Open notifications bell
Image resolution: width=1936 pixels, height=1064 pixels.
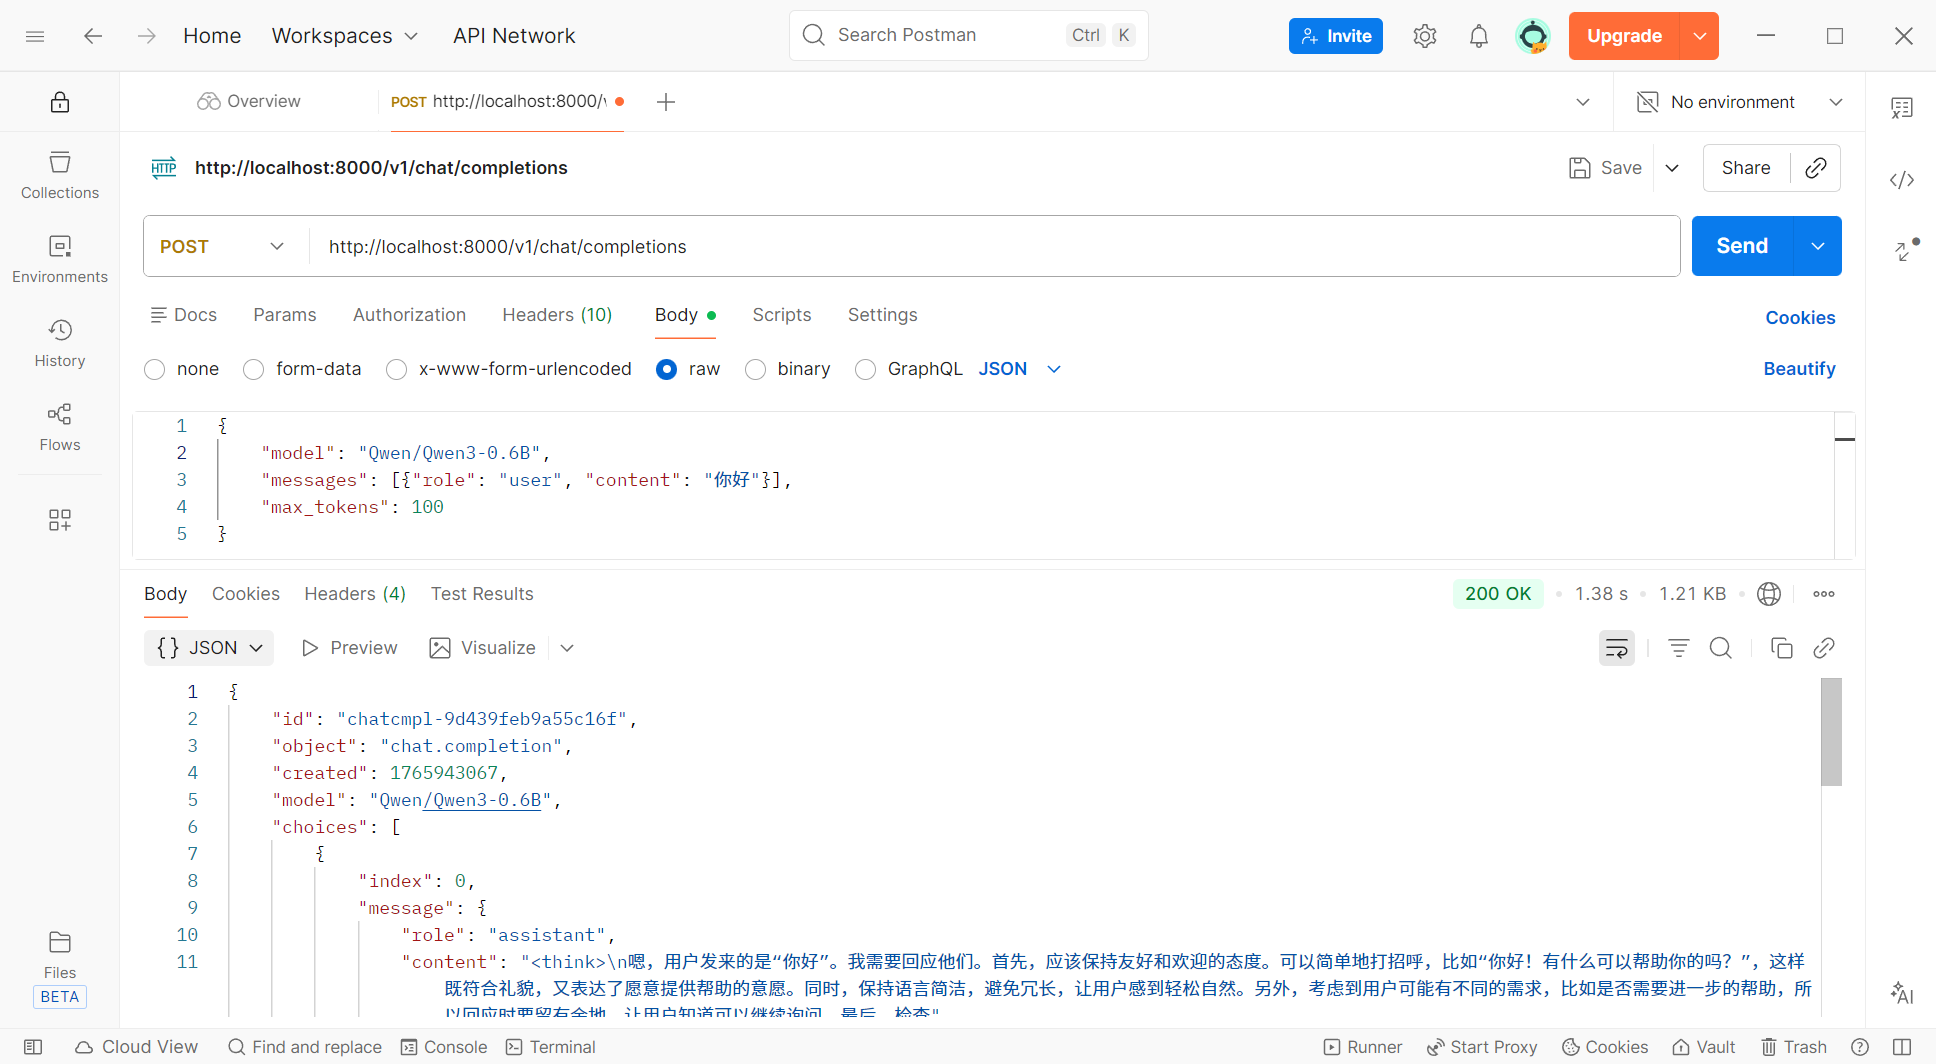coord(1479,36)
